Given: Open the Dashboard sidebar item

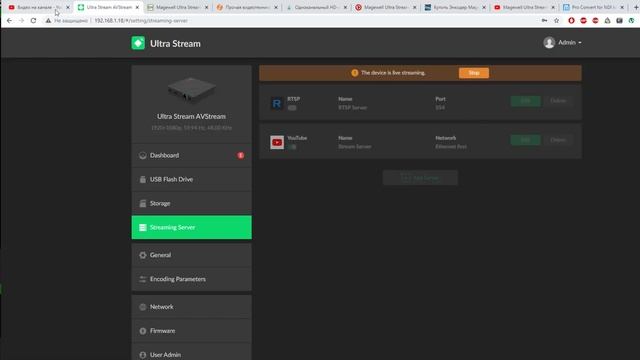Looking at the screenshot, I should 191,156.
